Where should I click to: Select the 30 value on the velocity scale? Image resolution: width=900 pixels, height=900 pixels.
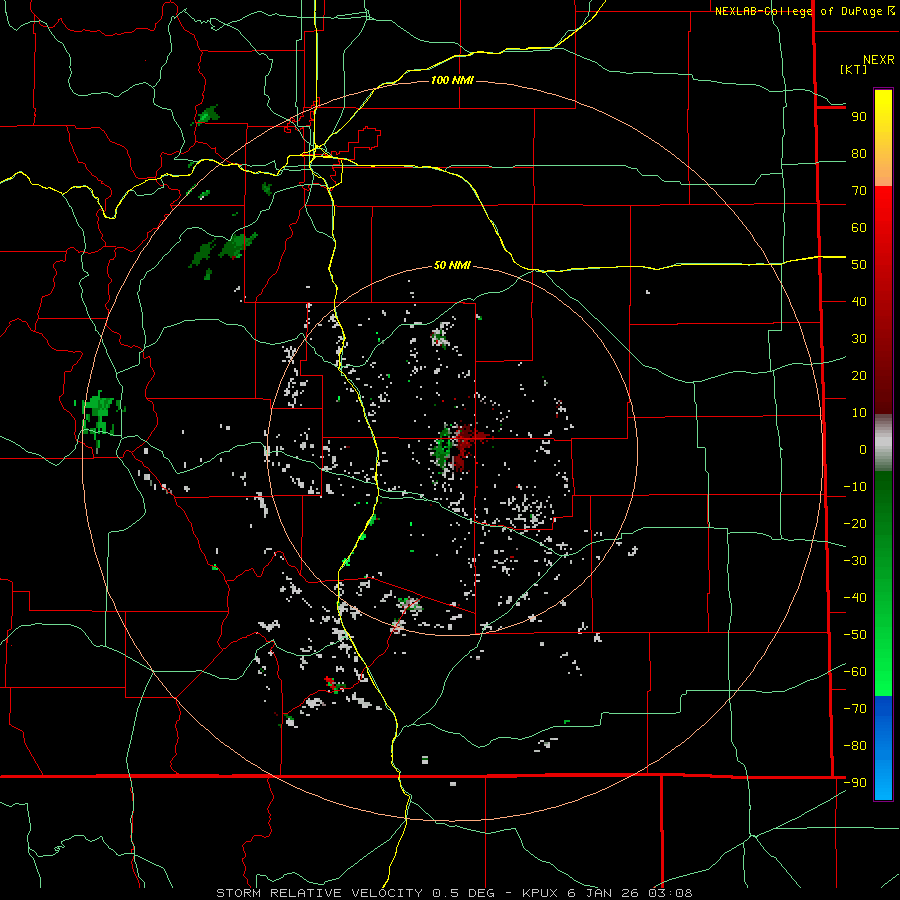(x=859, y=339)
